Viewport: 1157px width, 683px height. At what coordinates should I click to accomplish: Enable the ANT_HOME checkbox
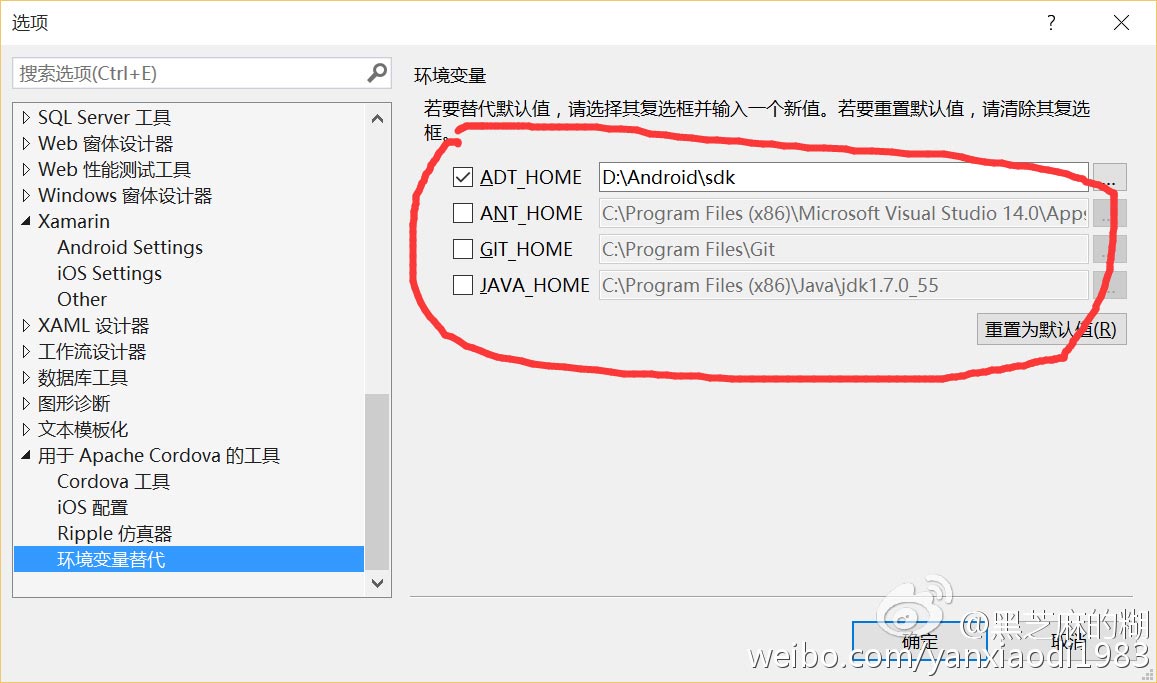click(x=463, y=213)
